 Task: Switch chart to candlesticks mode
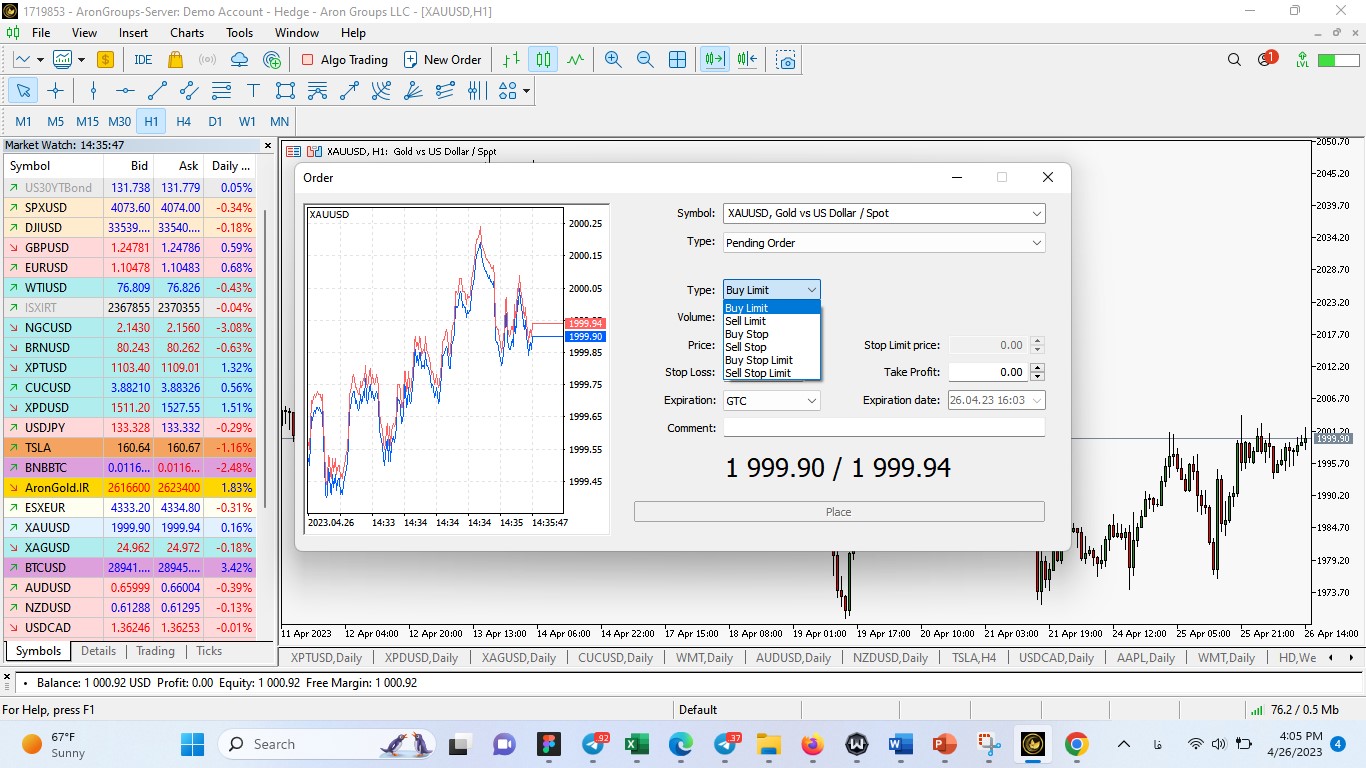[x=543, y=60]
